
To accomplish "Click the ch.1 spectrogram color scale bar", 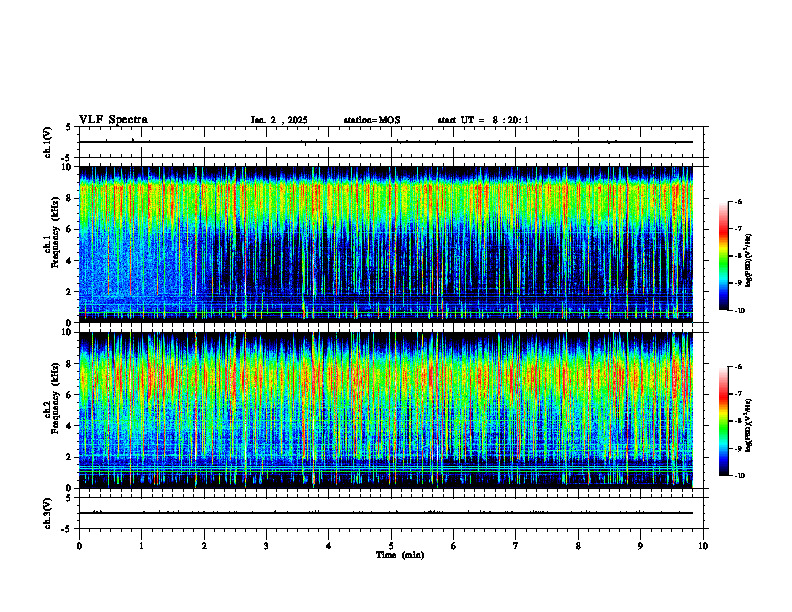I will 724,256.
